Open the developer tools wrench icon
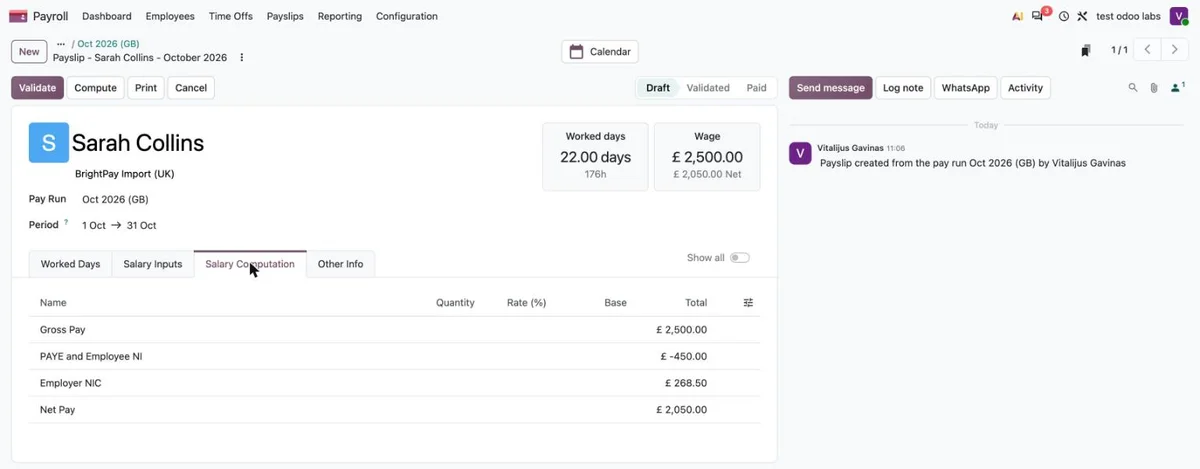The width and height of the screenshot is (1200, 469). pyautogui.click(x=1082, y=16)
